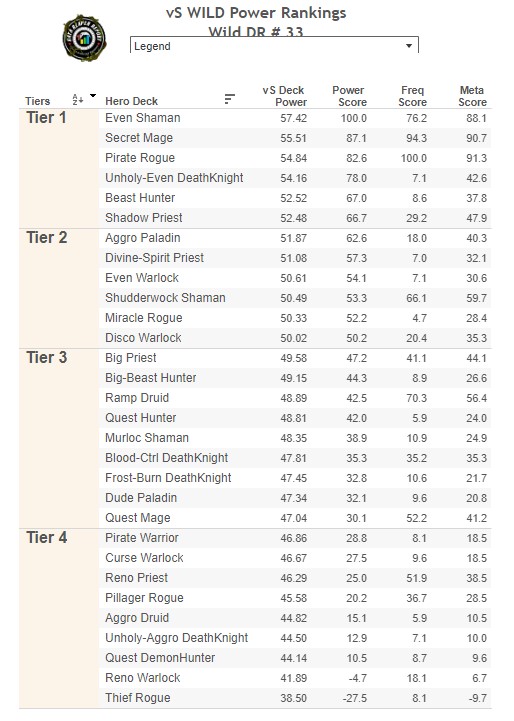Image resolution: width=514 pixels, height=721 pixels.
Task: Select the Reno Warlock deck row
Action: [x=295, y=678]
